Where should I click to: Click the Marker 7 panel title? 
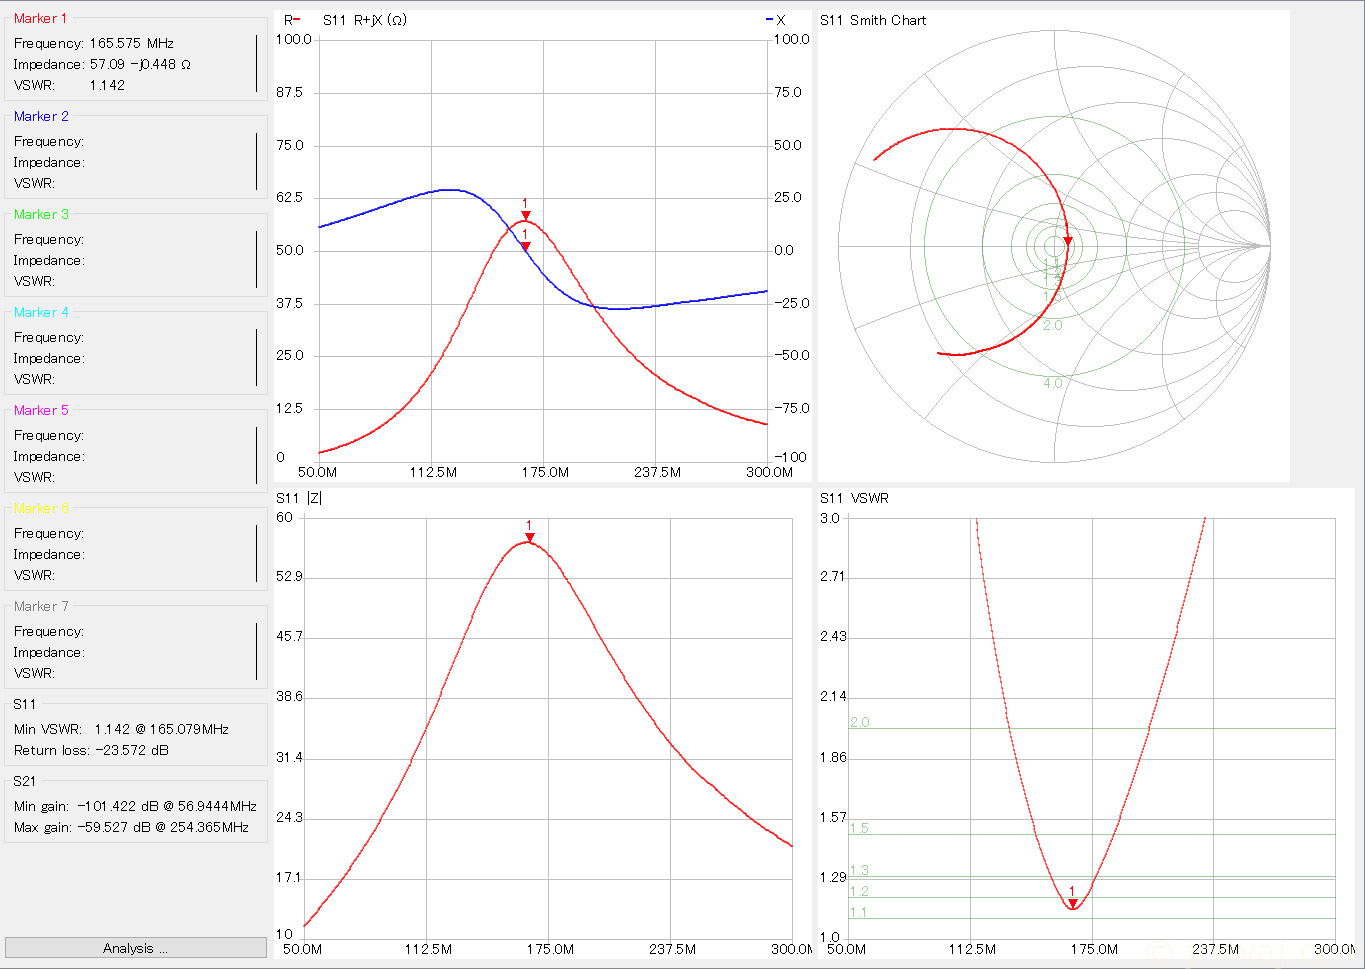point(41,606)
